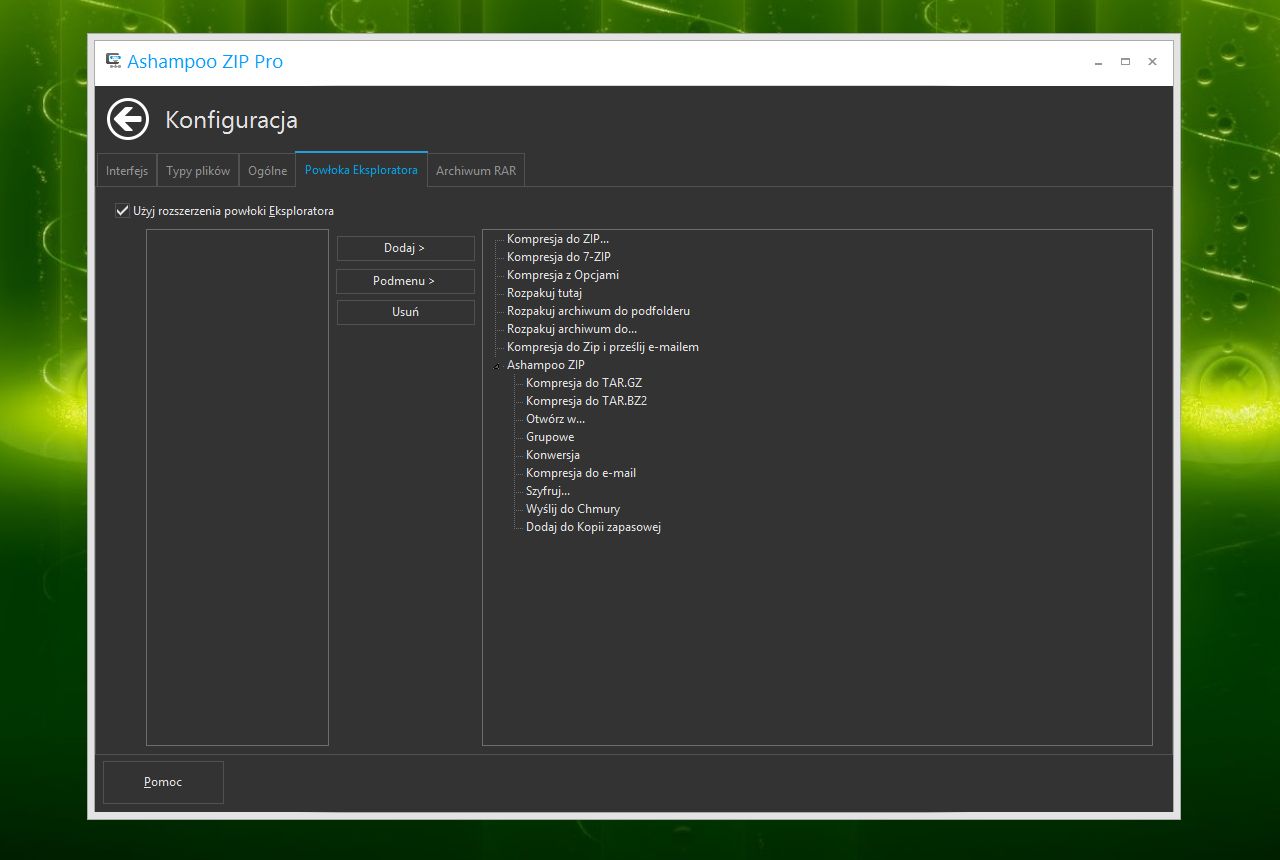1280x860 pixels.
Task: Click the Podmenu > button
Action: click(x=405, y=281)
